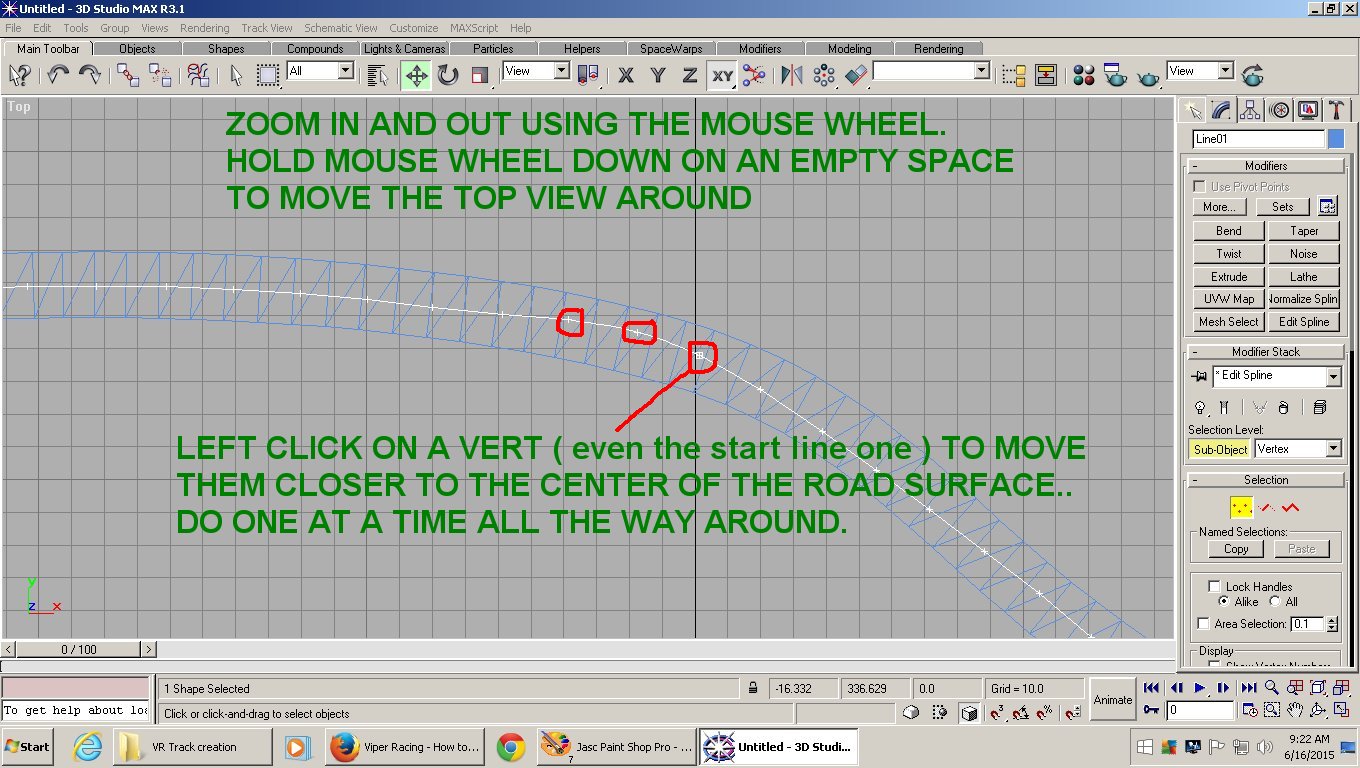Choose the Select and Link tool
This screenshot has height=768, width=1360.
click(128, 75)
